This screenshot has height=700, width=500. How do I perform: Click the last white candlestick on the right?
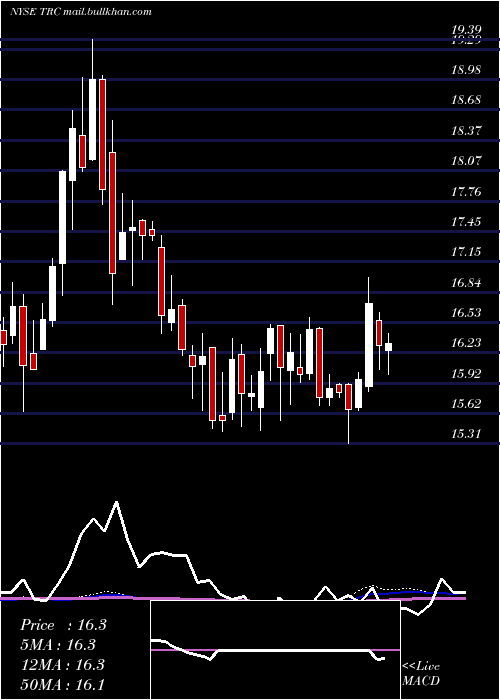pyautogui.click(x=388, y=347)
